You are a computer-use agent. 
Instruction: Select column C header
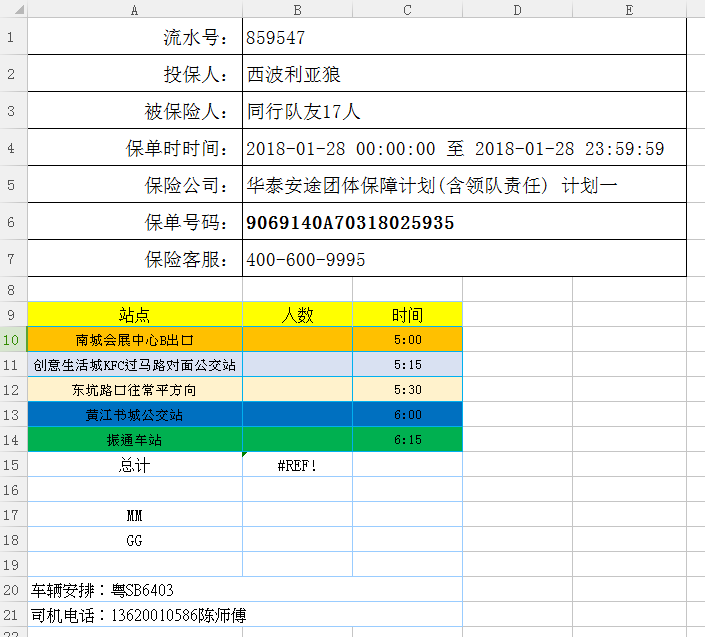[x=407, y=9]
